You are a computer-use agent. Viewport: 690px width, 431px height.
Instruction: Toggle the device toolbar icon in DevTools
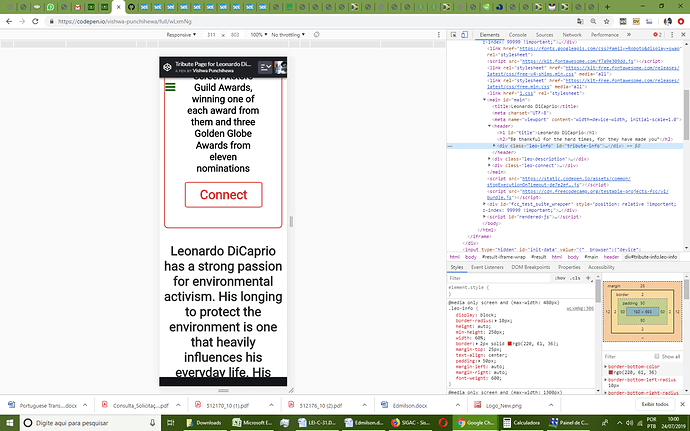(464, 35)
